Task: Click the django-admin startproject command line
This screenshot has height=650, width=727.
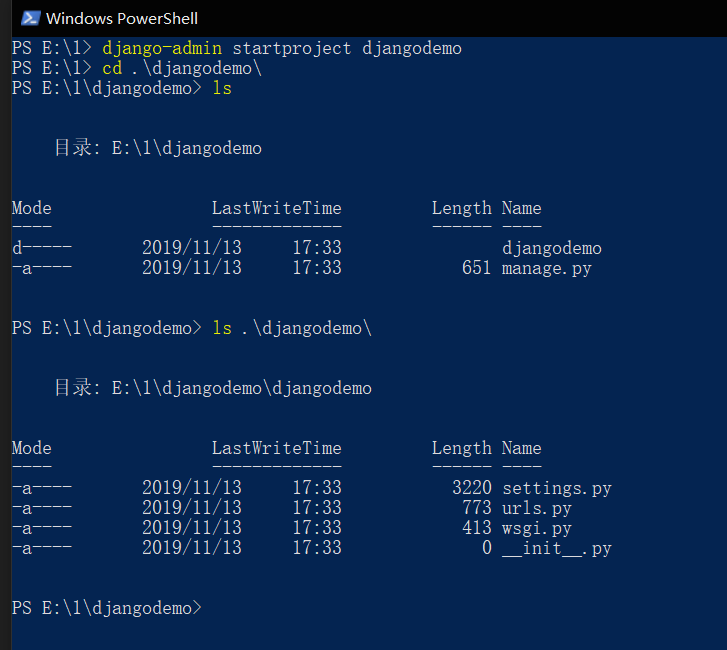Action: tap(282, 49)
